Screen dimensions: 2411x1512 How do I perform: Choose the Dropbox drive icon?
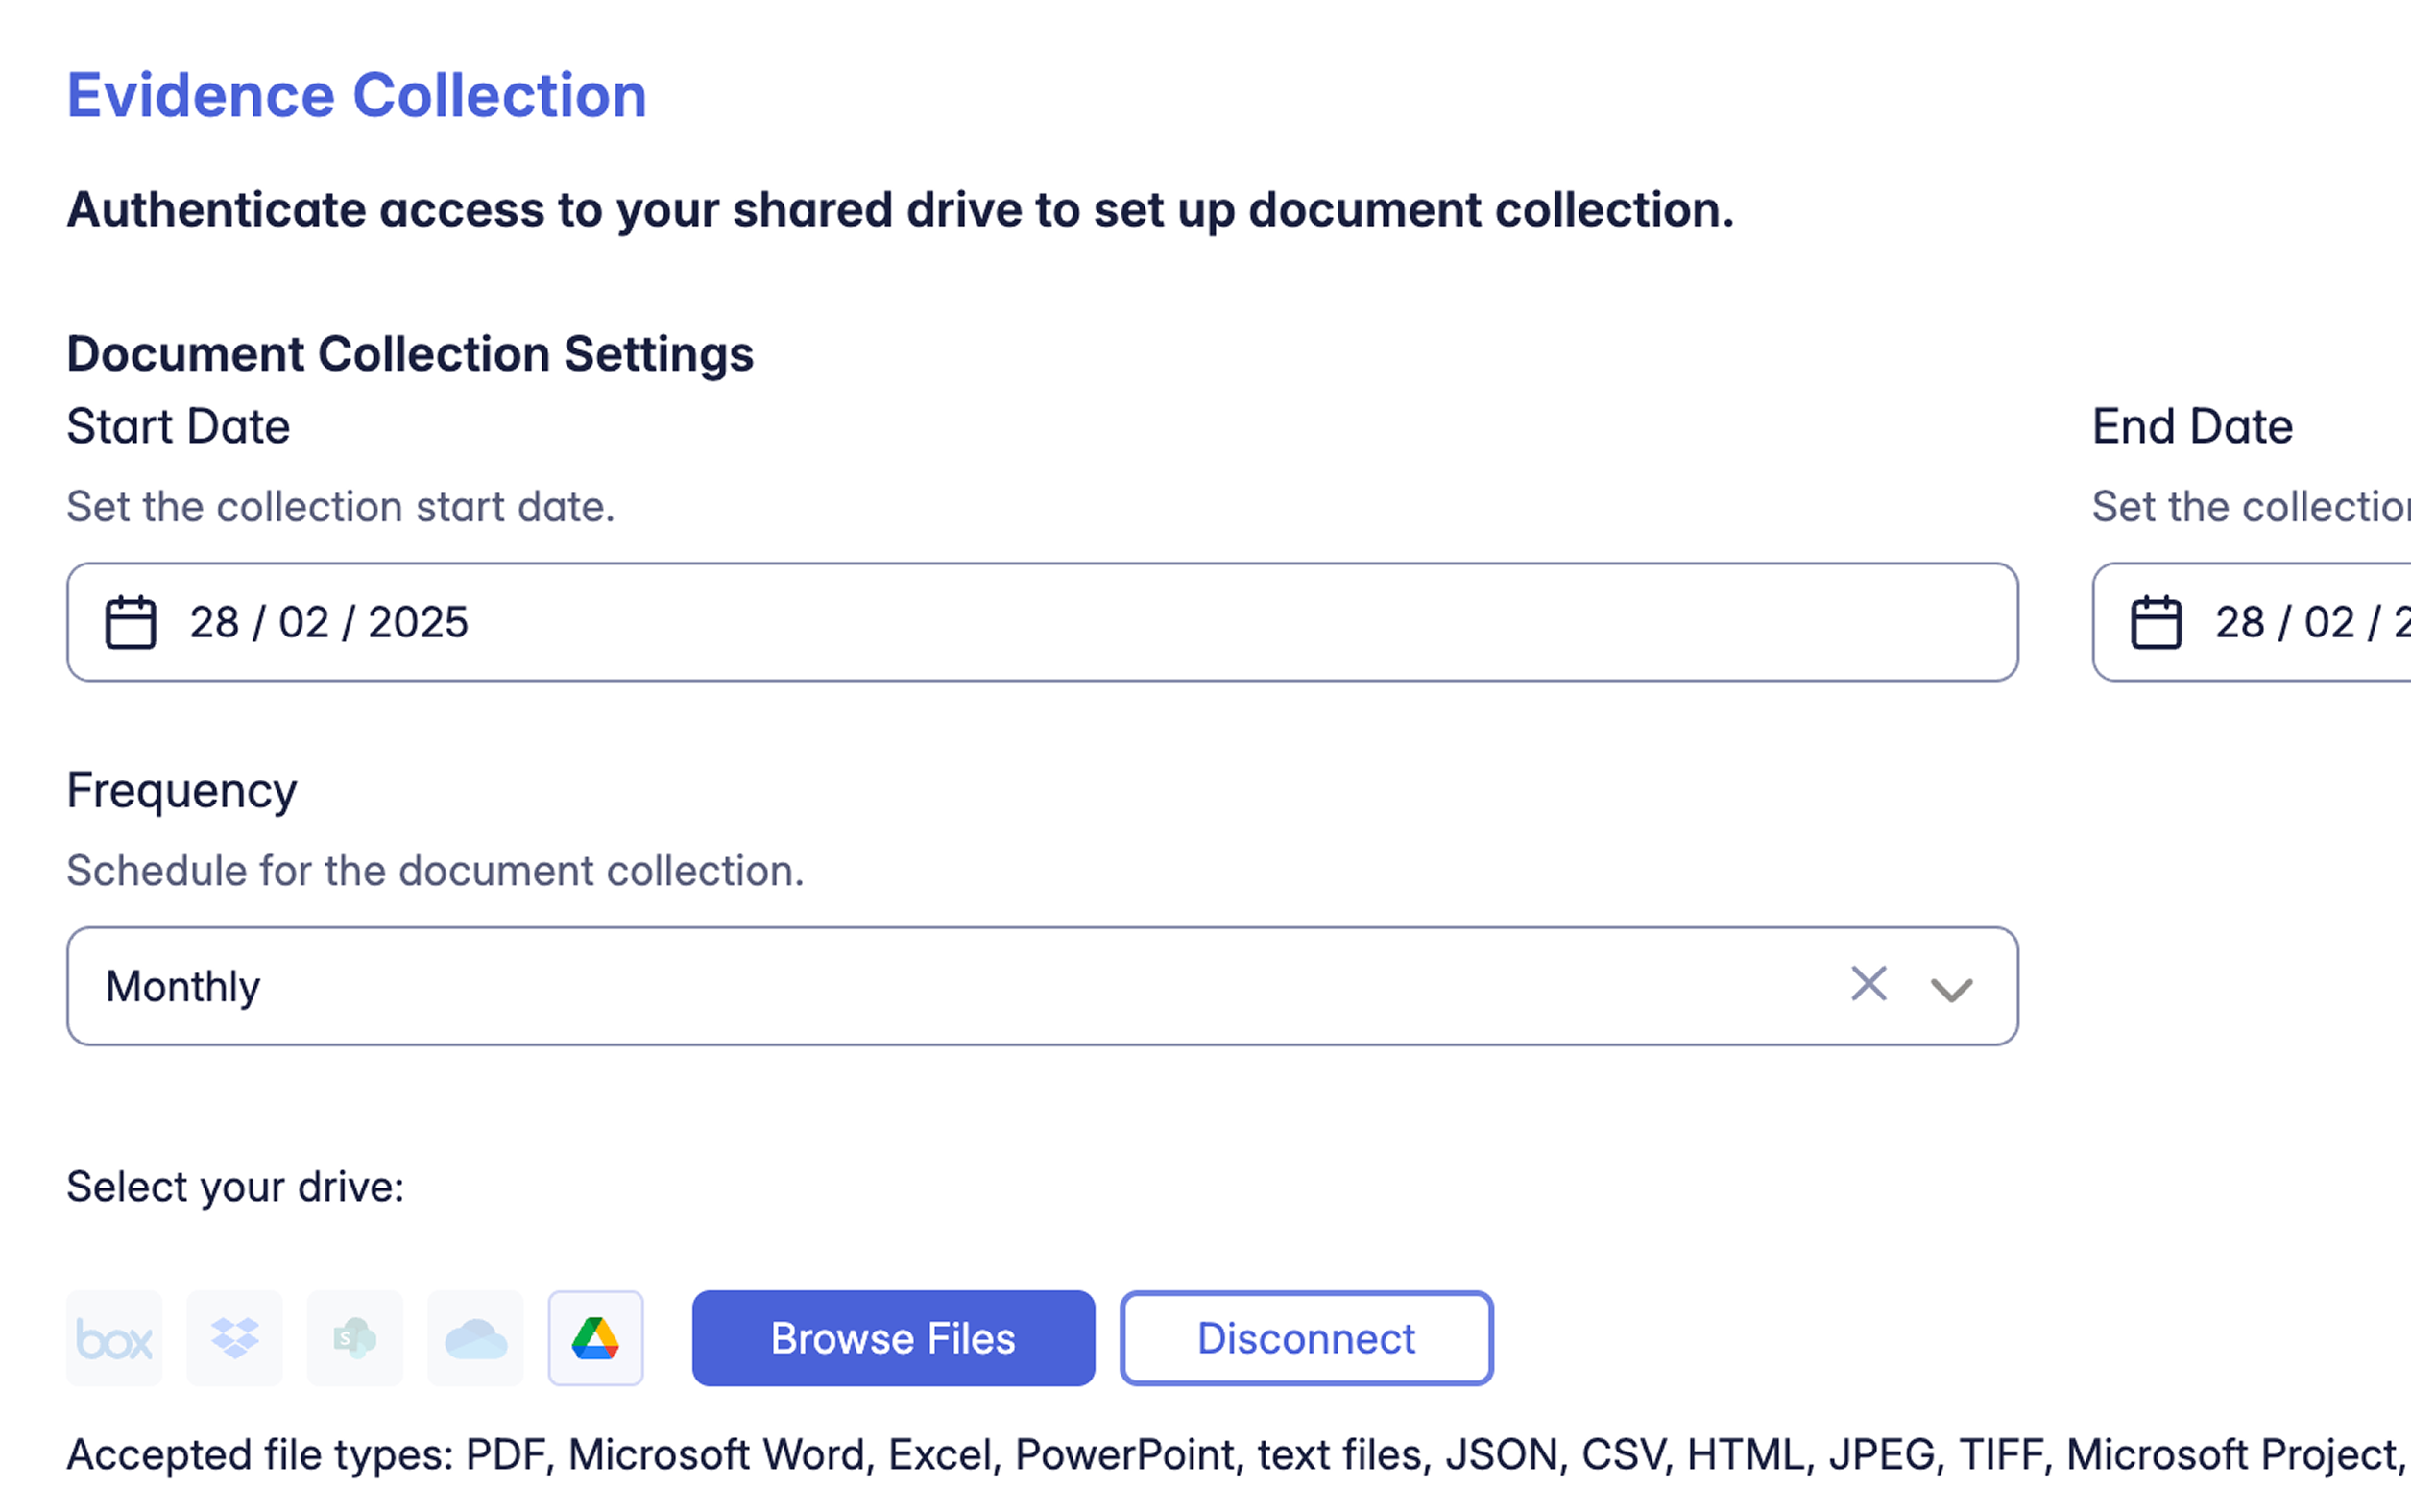click(x=235, y=1338)
